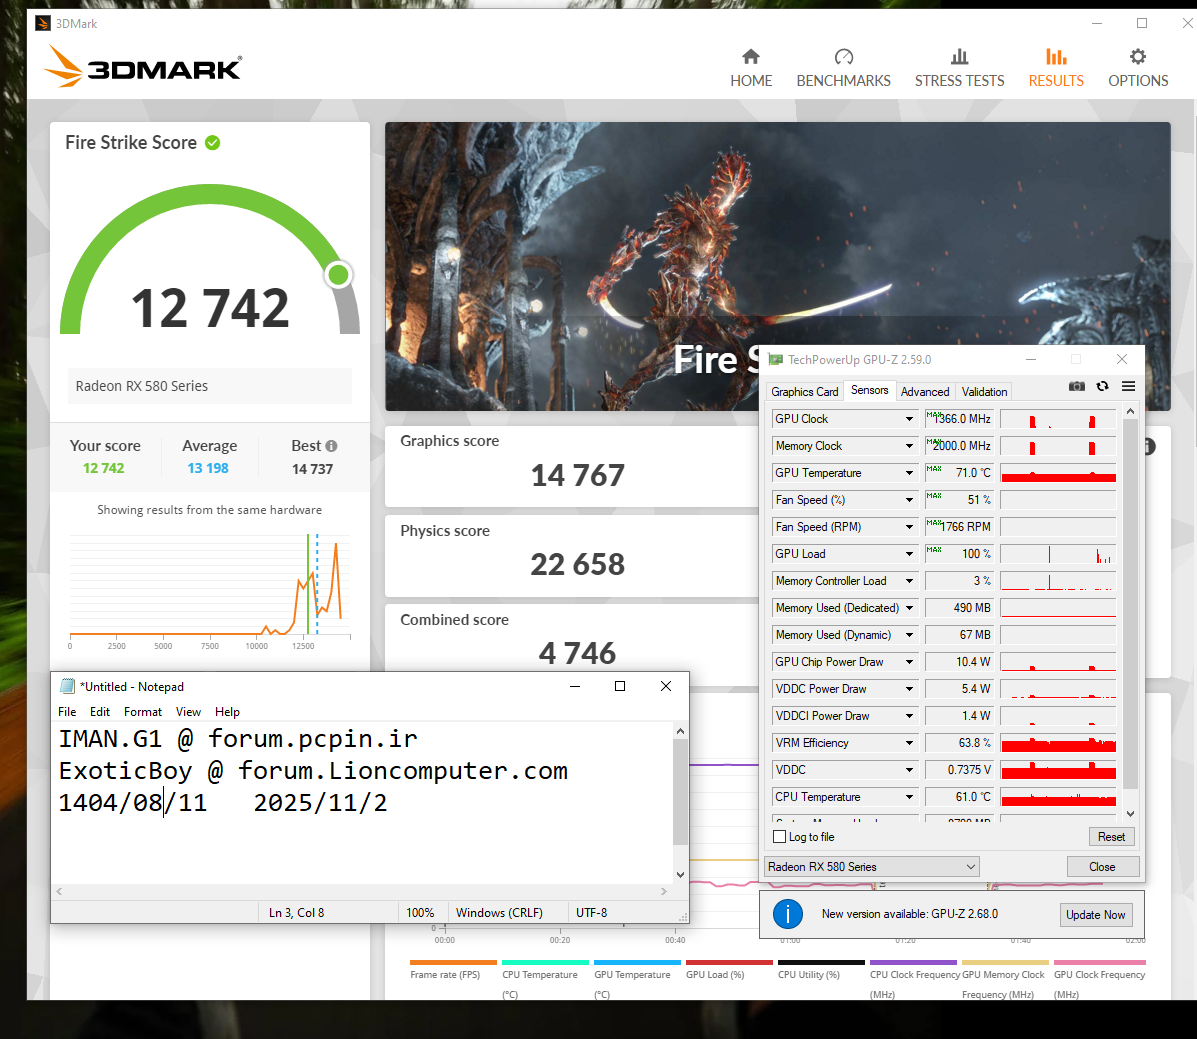
Task: Click the Update Now button
Action: pyautogui.click(x=1095, y=915)
